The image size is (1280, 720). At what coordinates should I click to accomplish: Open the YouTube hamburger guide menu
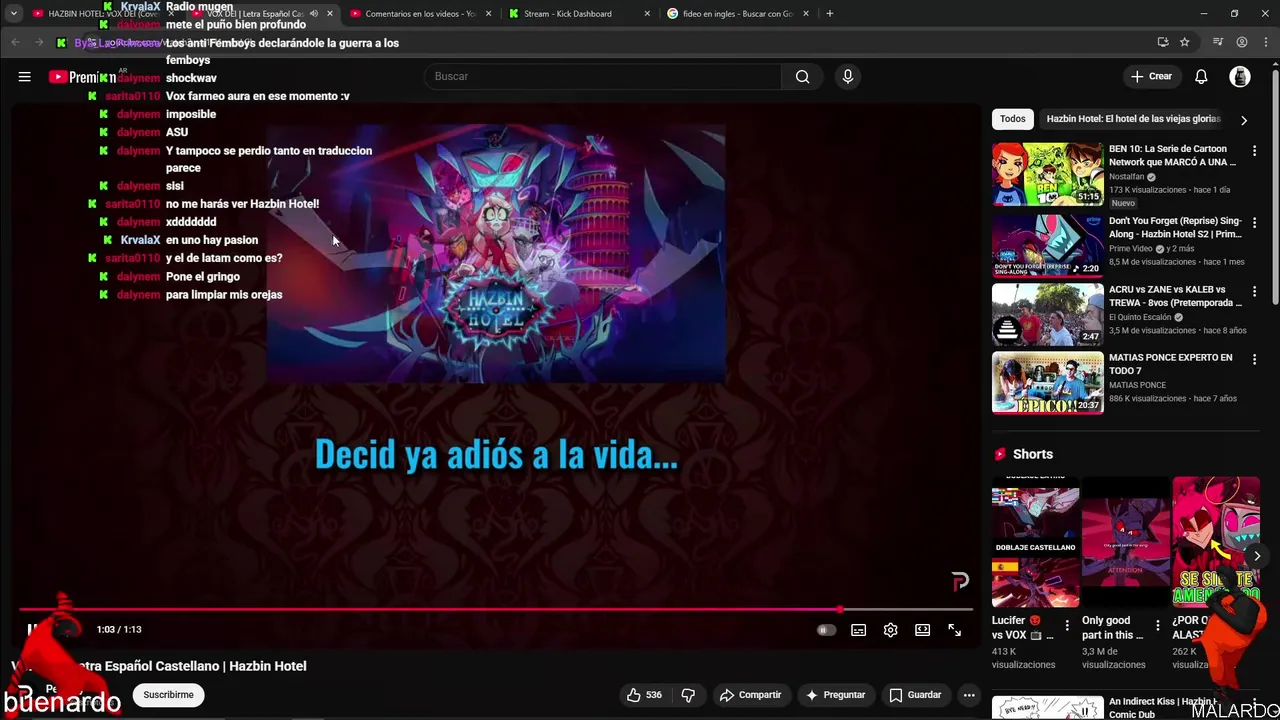(24, 77)
